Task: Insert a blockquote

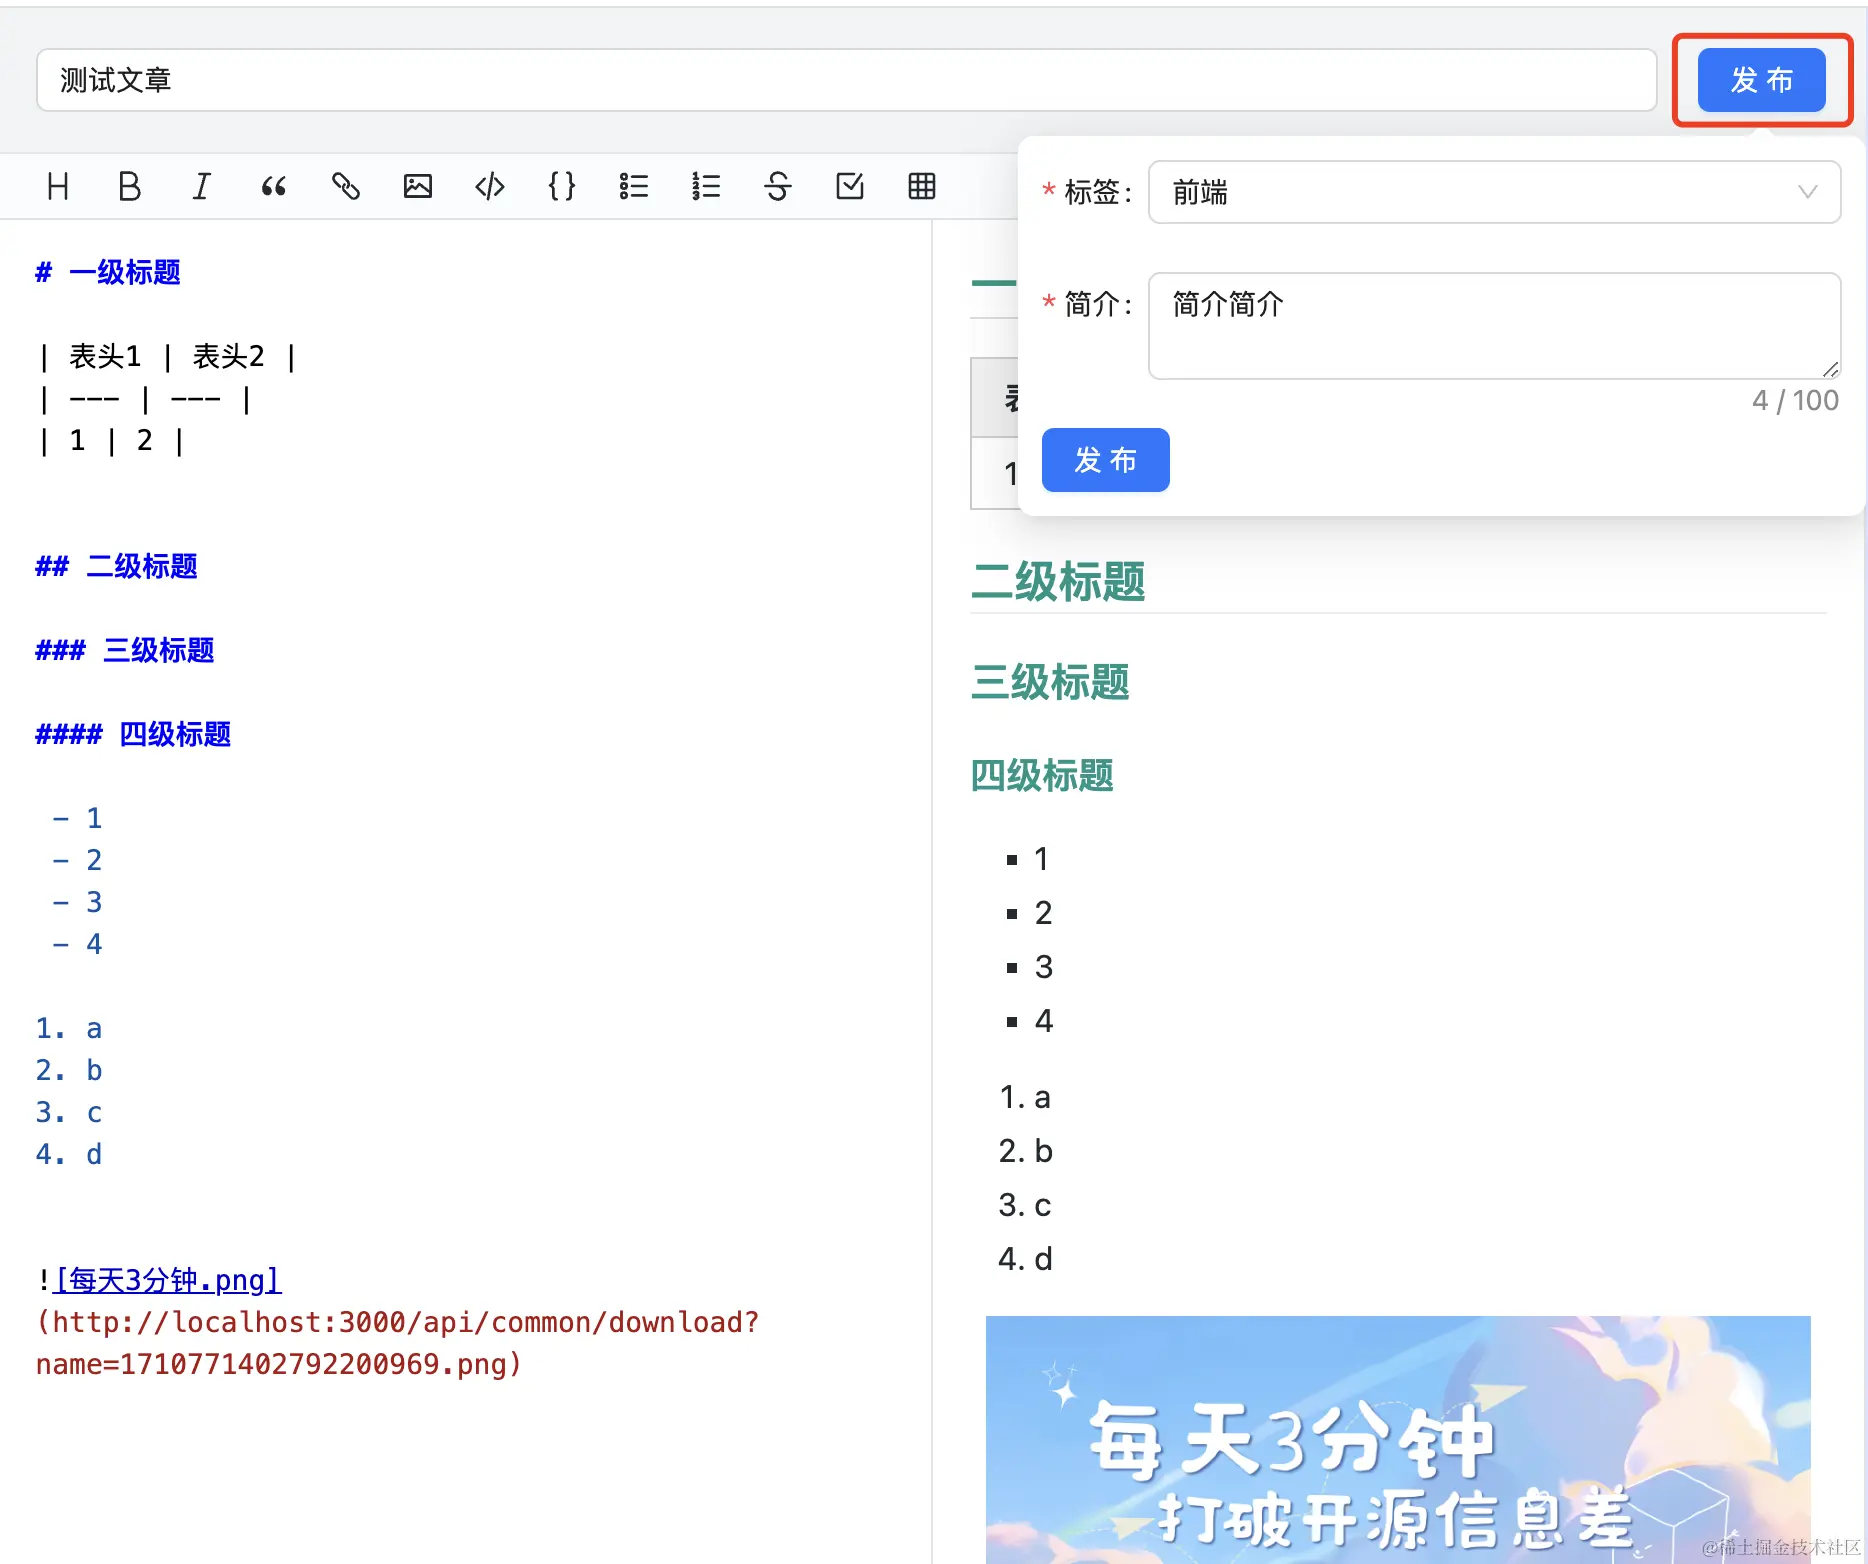Action: point(274,186)
